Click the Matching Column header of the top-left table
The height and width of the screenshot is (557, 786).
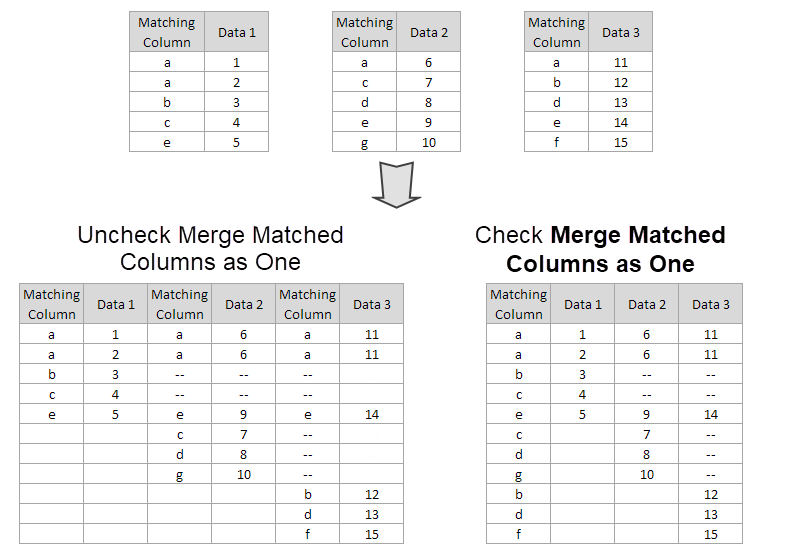click(167, 32)
